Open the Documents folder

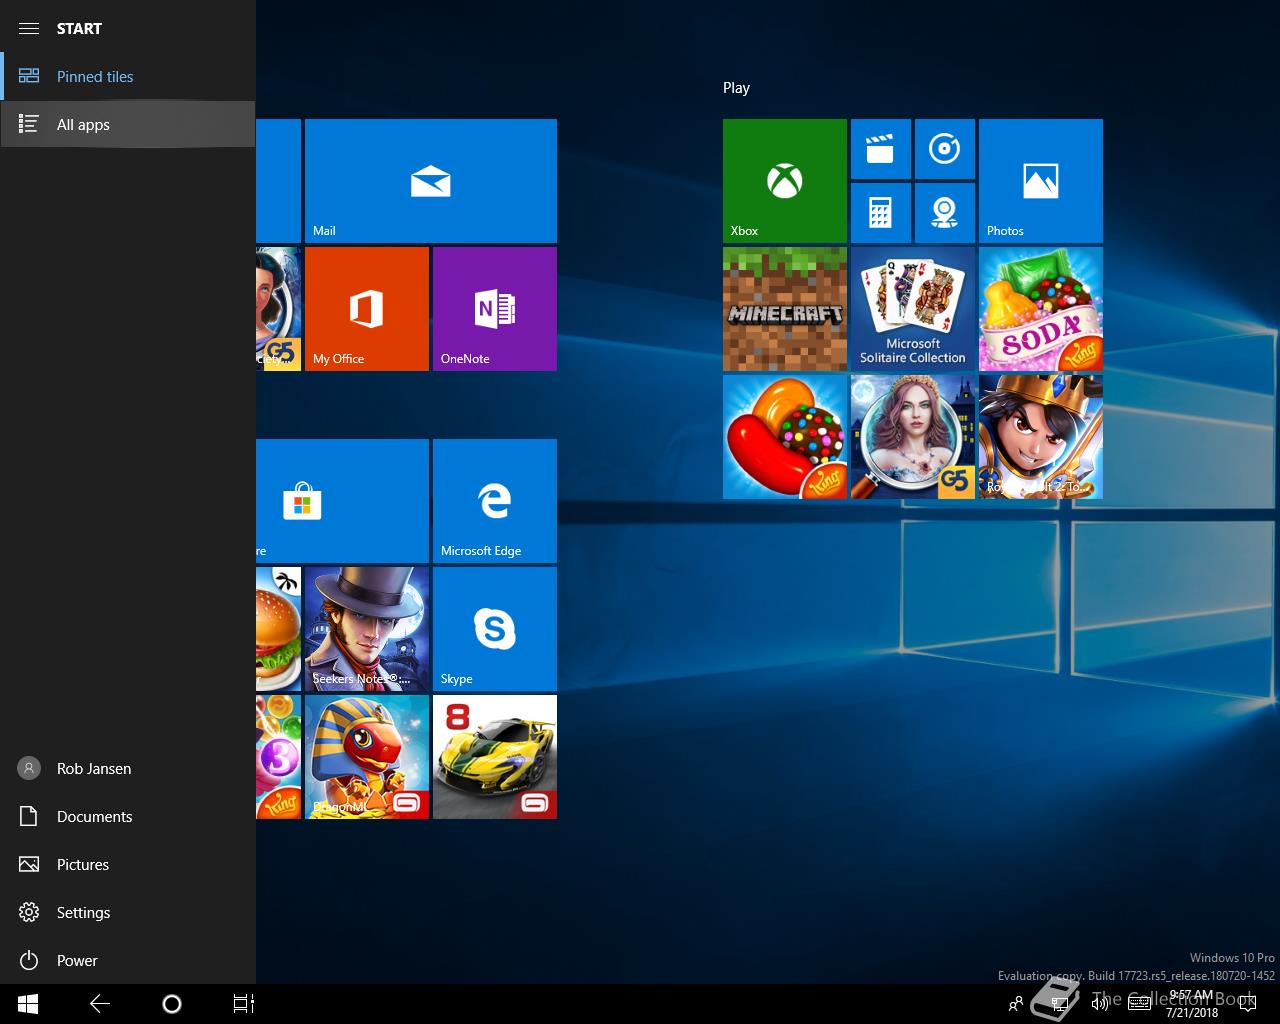pos(128,816)
